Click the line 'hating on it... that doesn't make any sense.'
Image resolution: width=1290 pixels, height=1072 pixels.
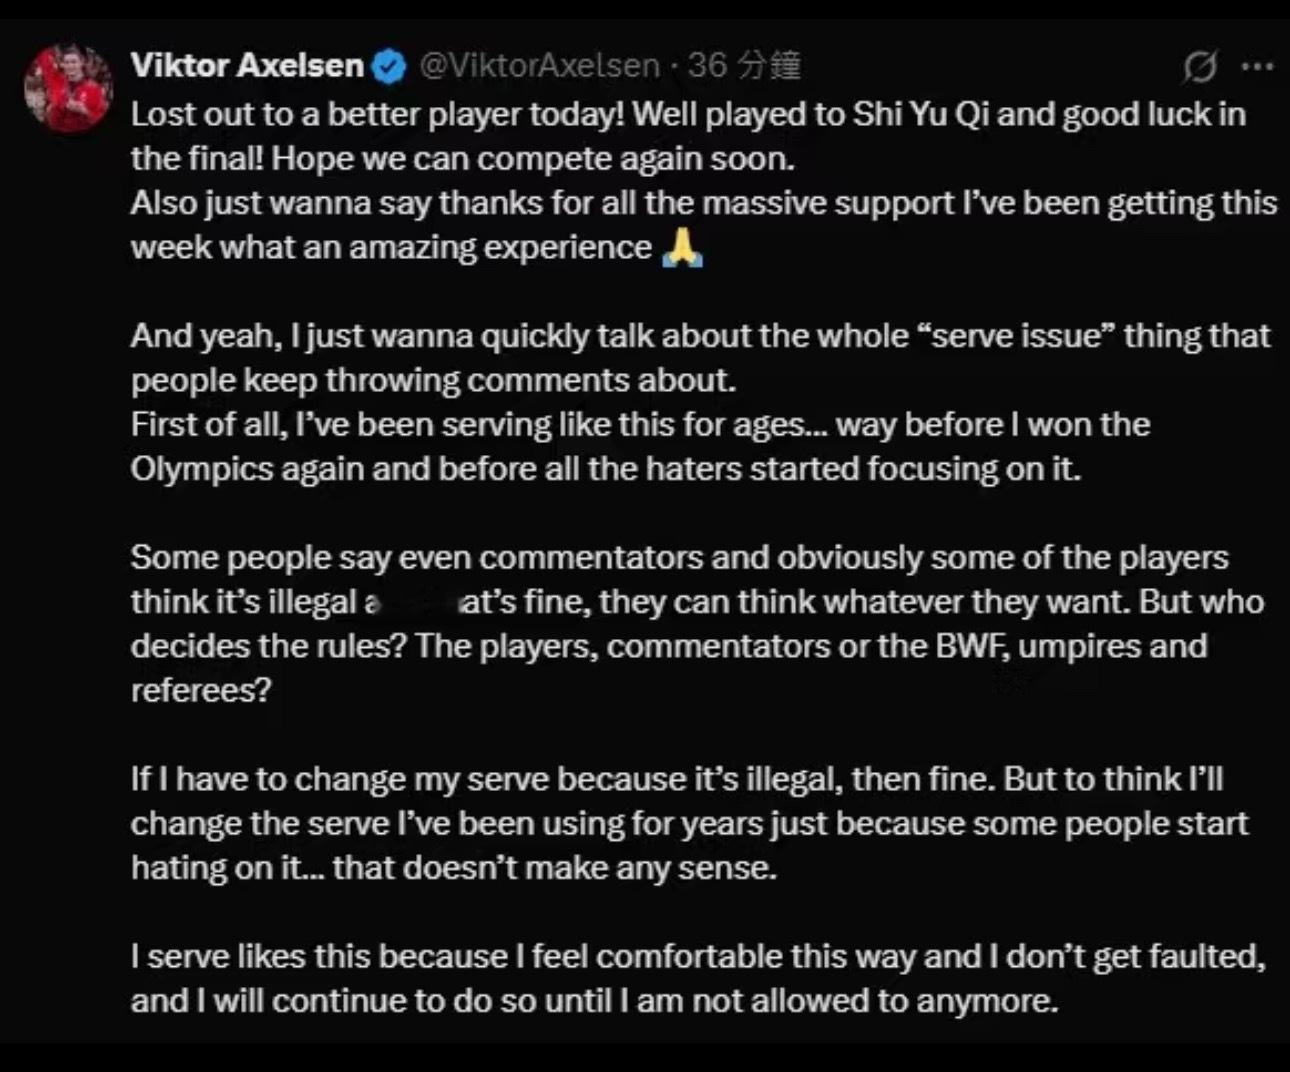(453, 867)
